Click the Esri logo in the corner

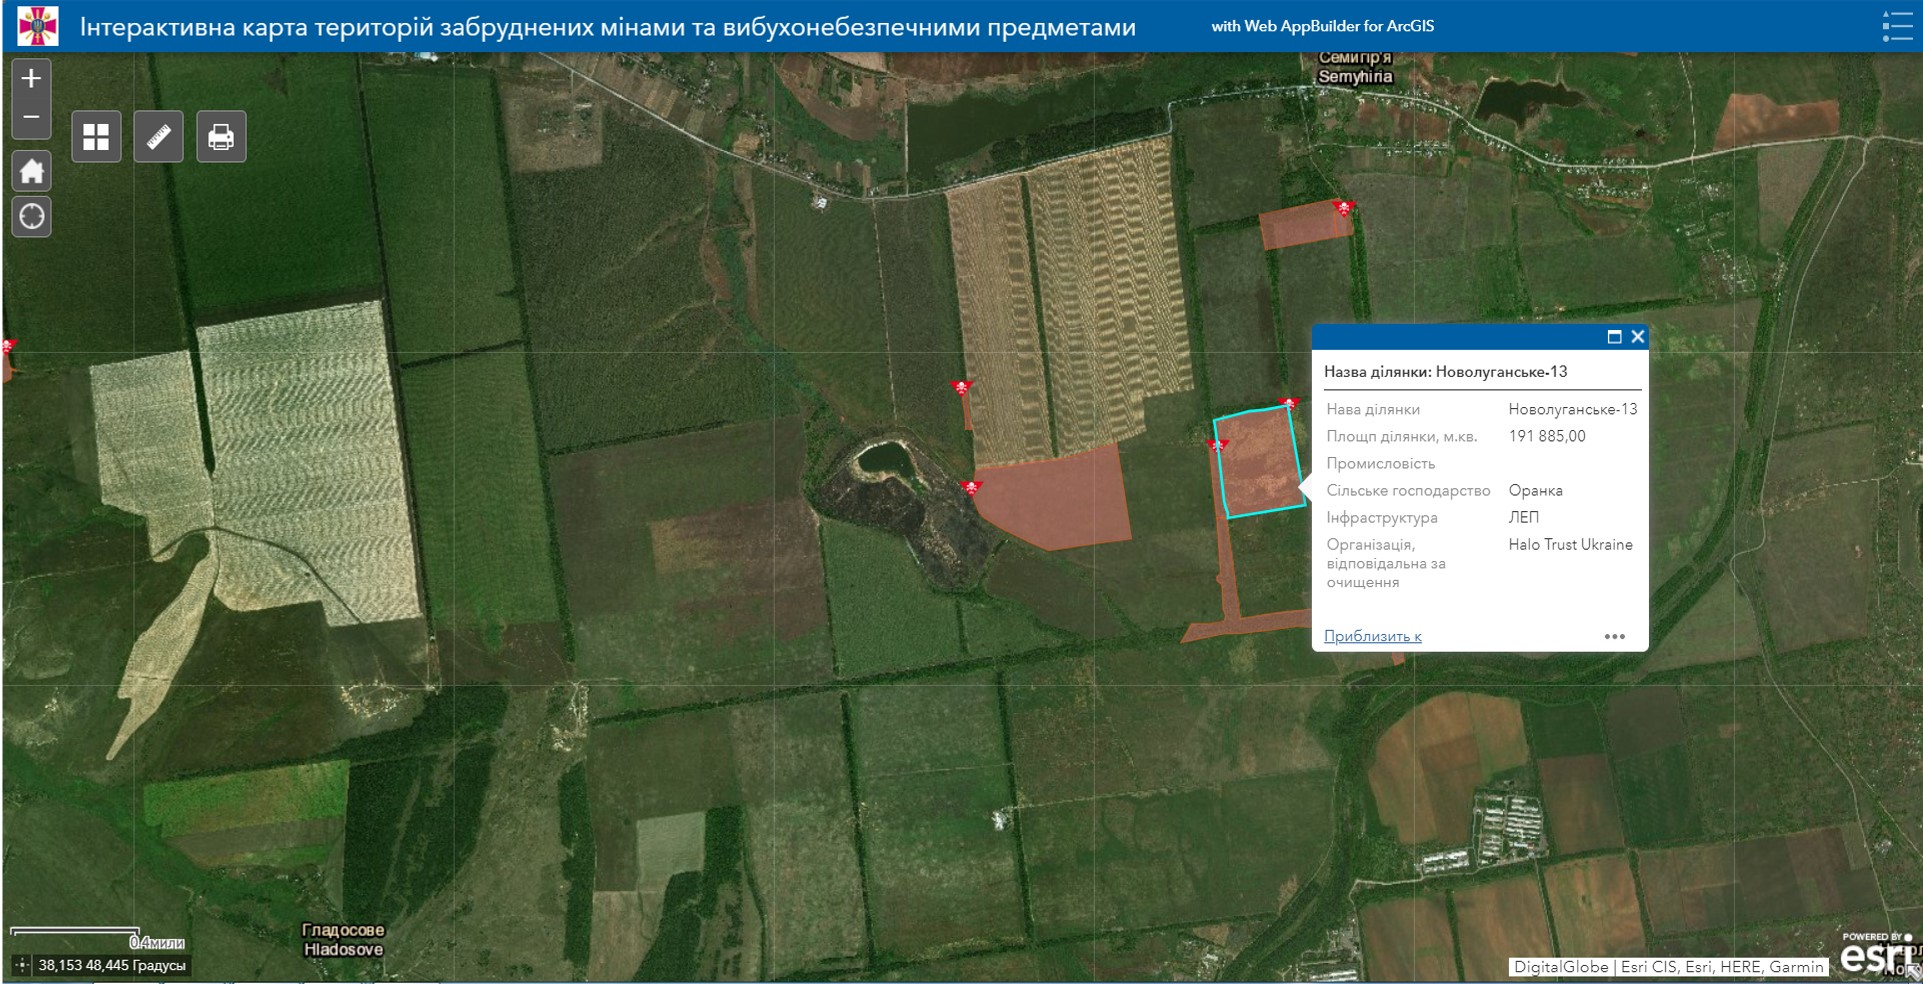(x=1872, y=957)
